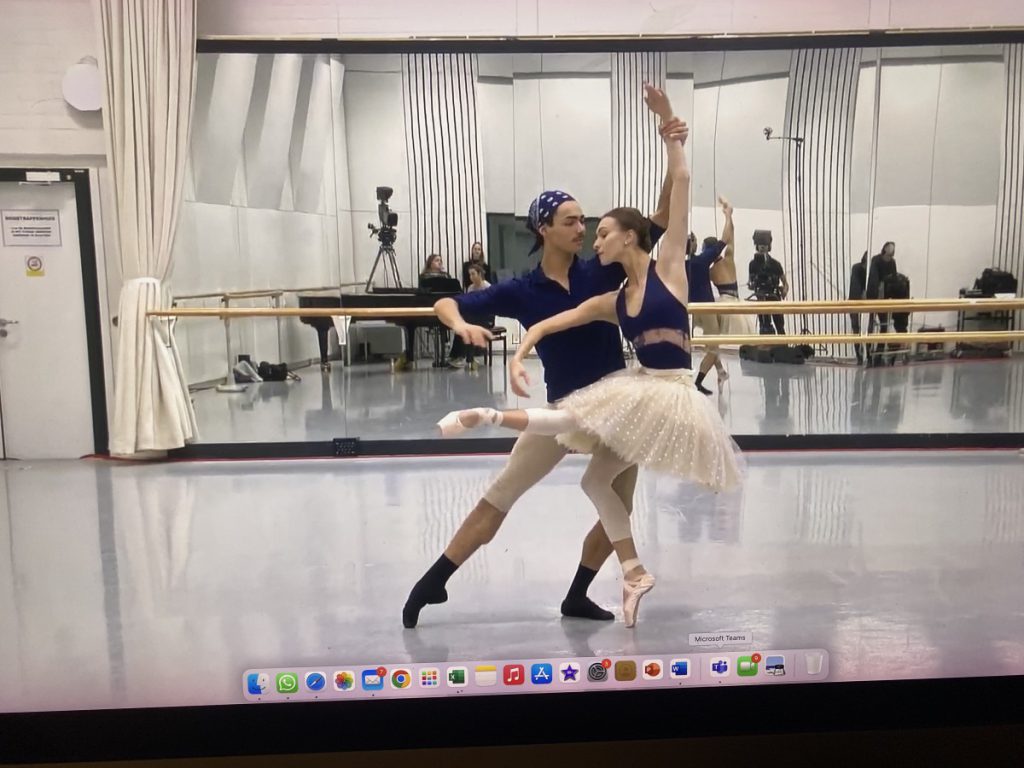Open Microsoft PowerPoint
Image resolution: width=1024 pixels, height=768 pixels.
652,670
